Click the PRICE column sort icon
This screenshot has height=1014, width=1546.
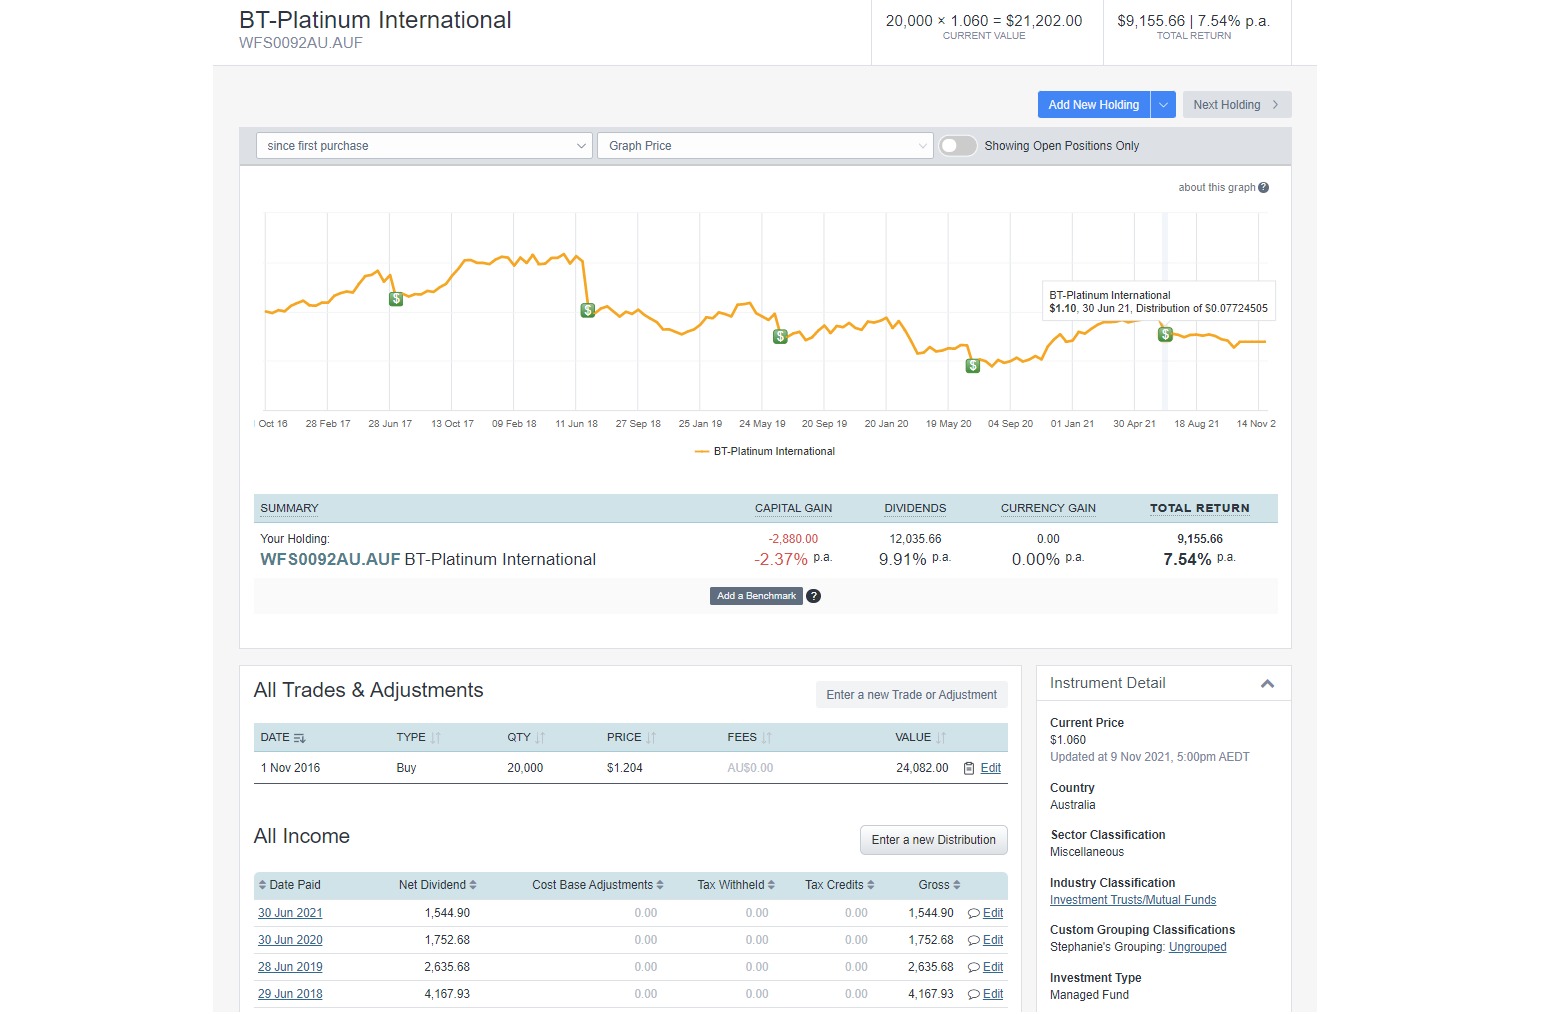651,738
